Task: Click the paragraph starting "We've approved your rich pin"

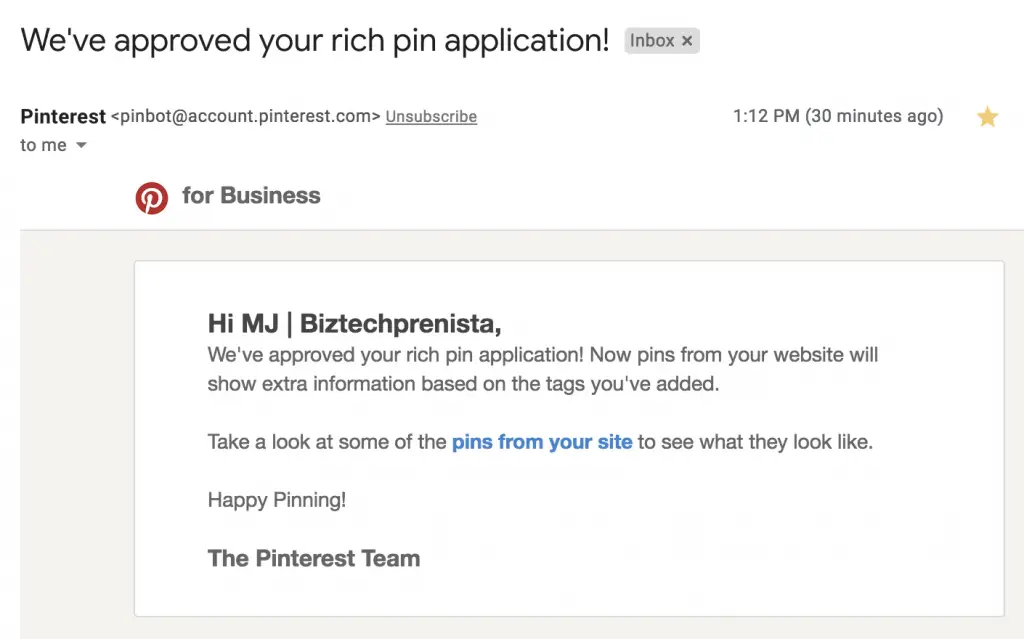Action: point(543,369)
